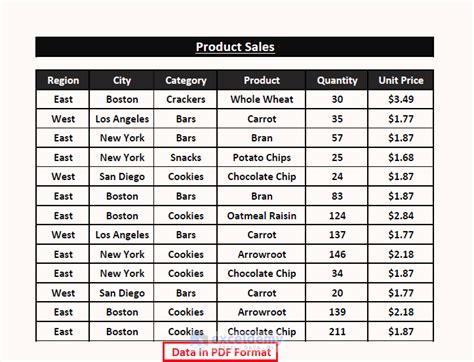Click the quantity cell showing 146
Screen dimensions: 474x362
337,254
